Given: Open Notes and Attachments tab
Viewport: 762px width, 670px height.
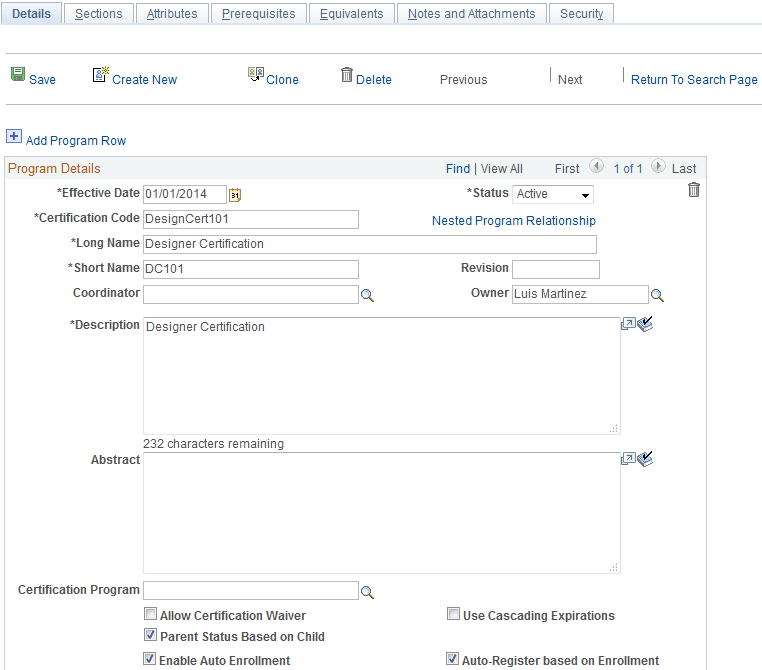Looking at the screenshot, I should tap(471, 14).
